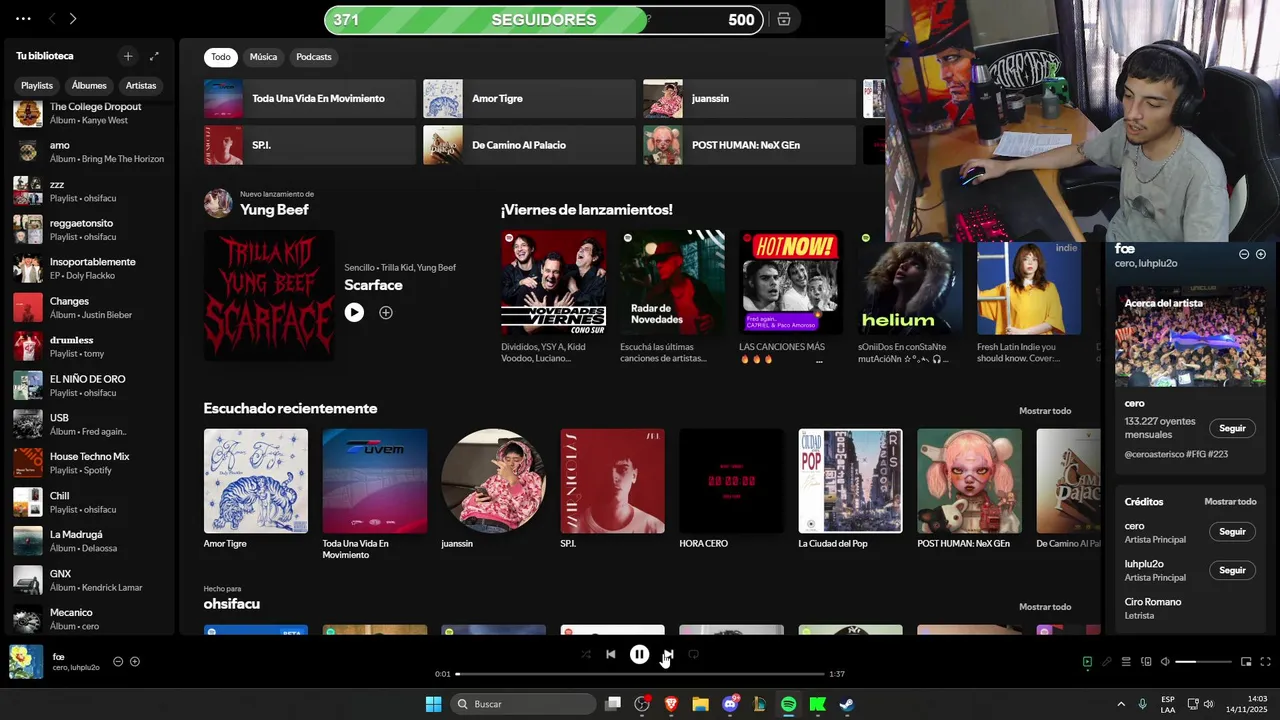1280x720 pixels.
Task: Click the follower goal progress bar
Action: 543,20
